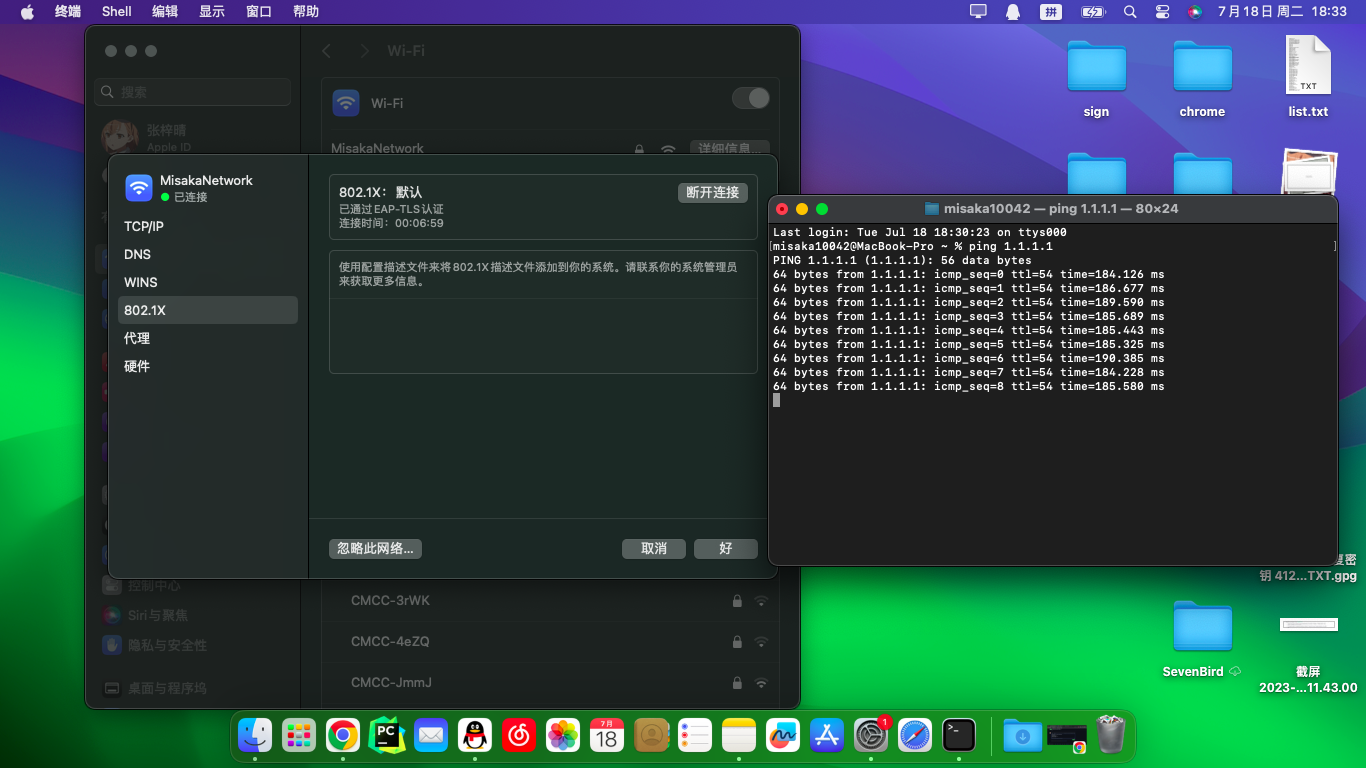The image size is (1366, 768).
Task: Open NetEase Cloud Music in the Dock
Action: pos(519,735)
